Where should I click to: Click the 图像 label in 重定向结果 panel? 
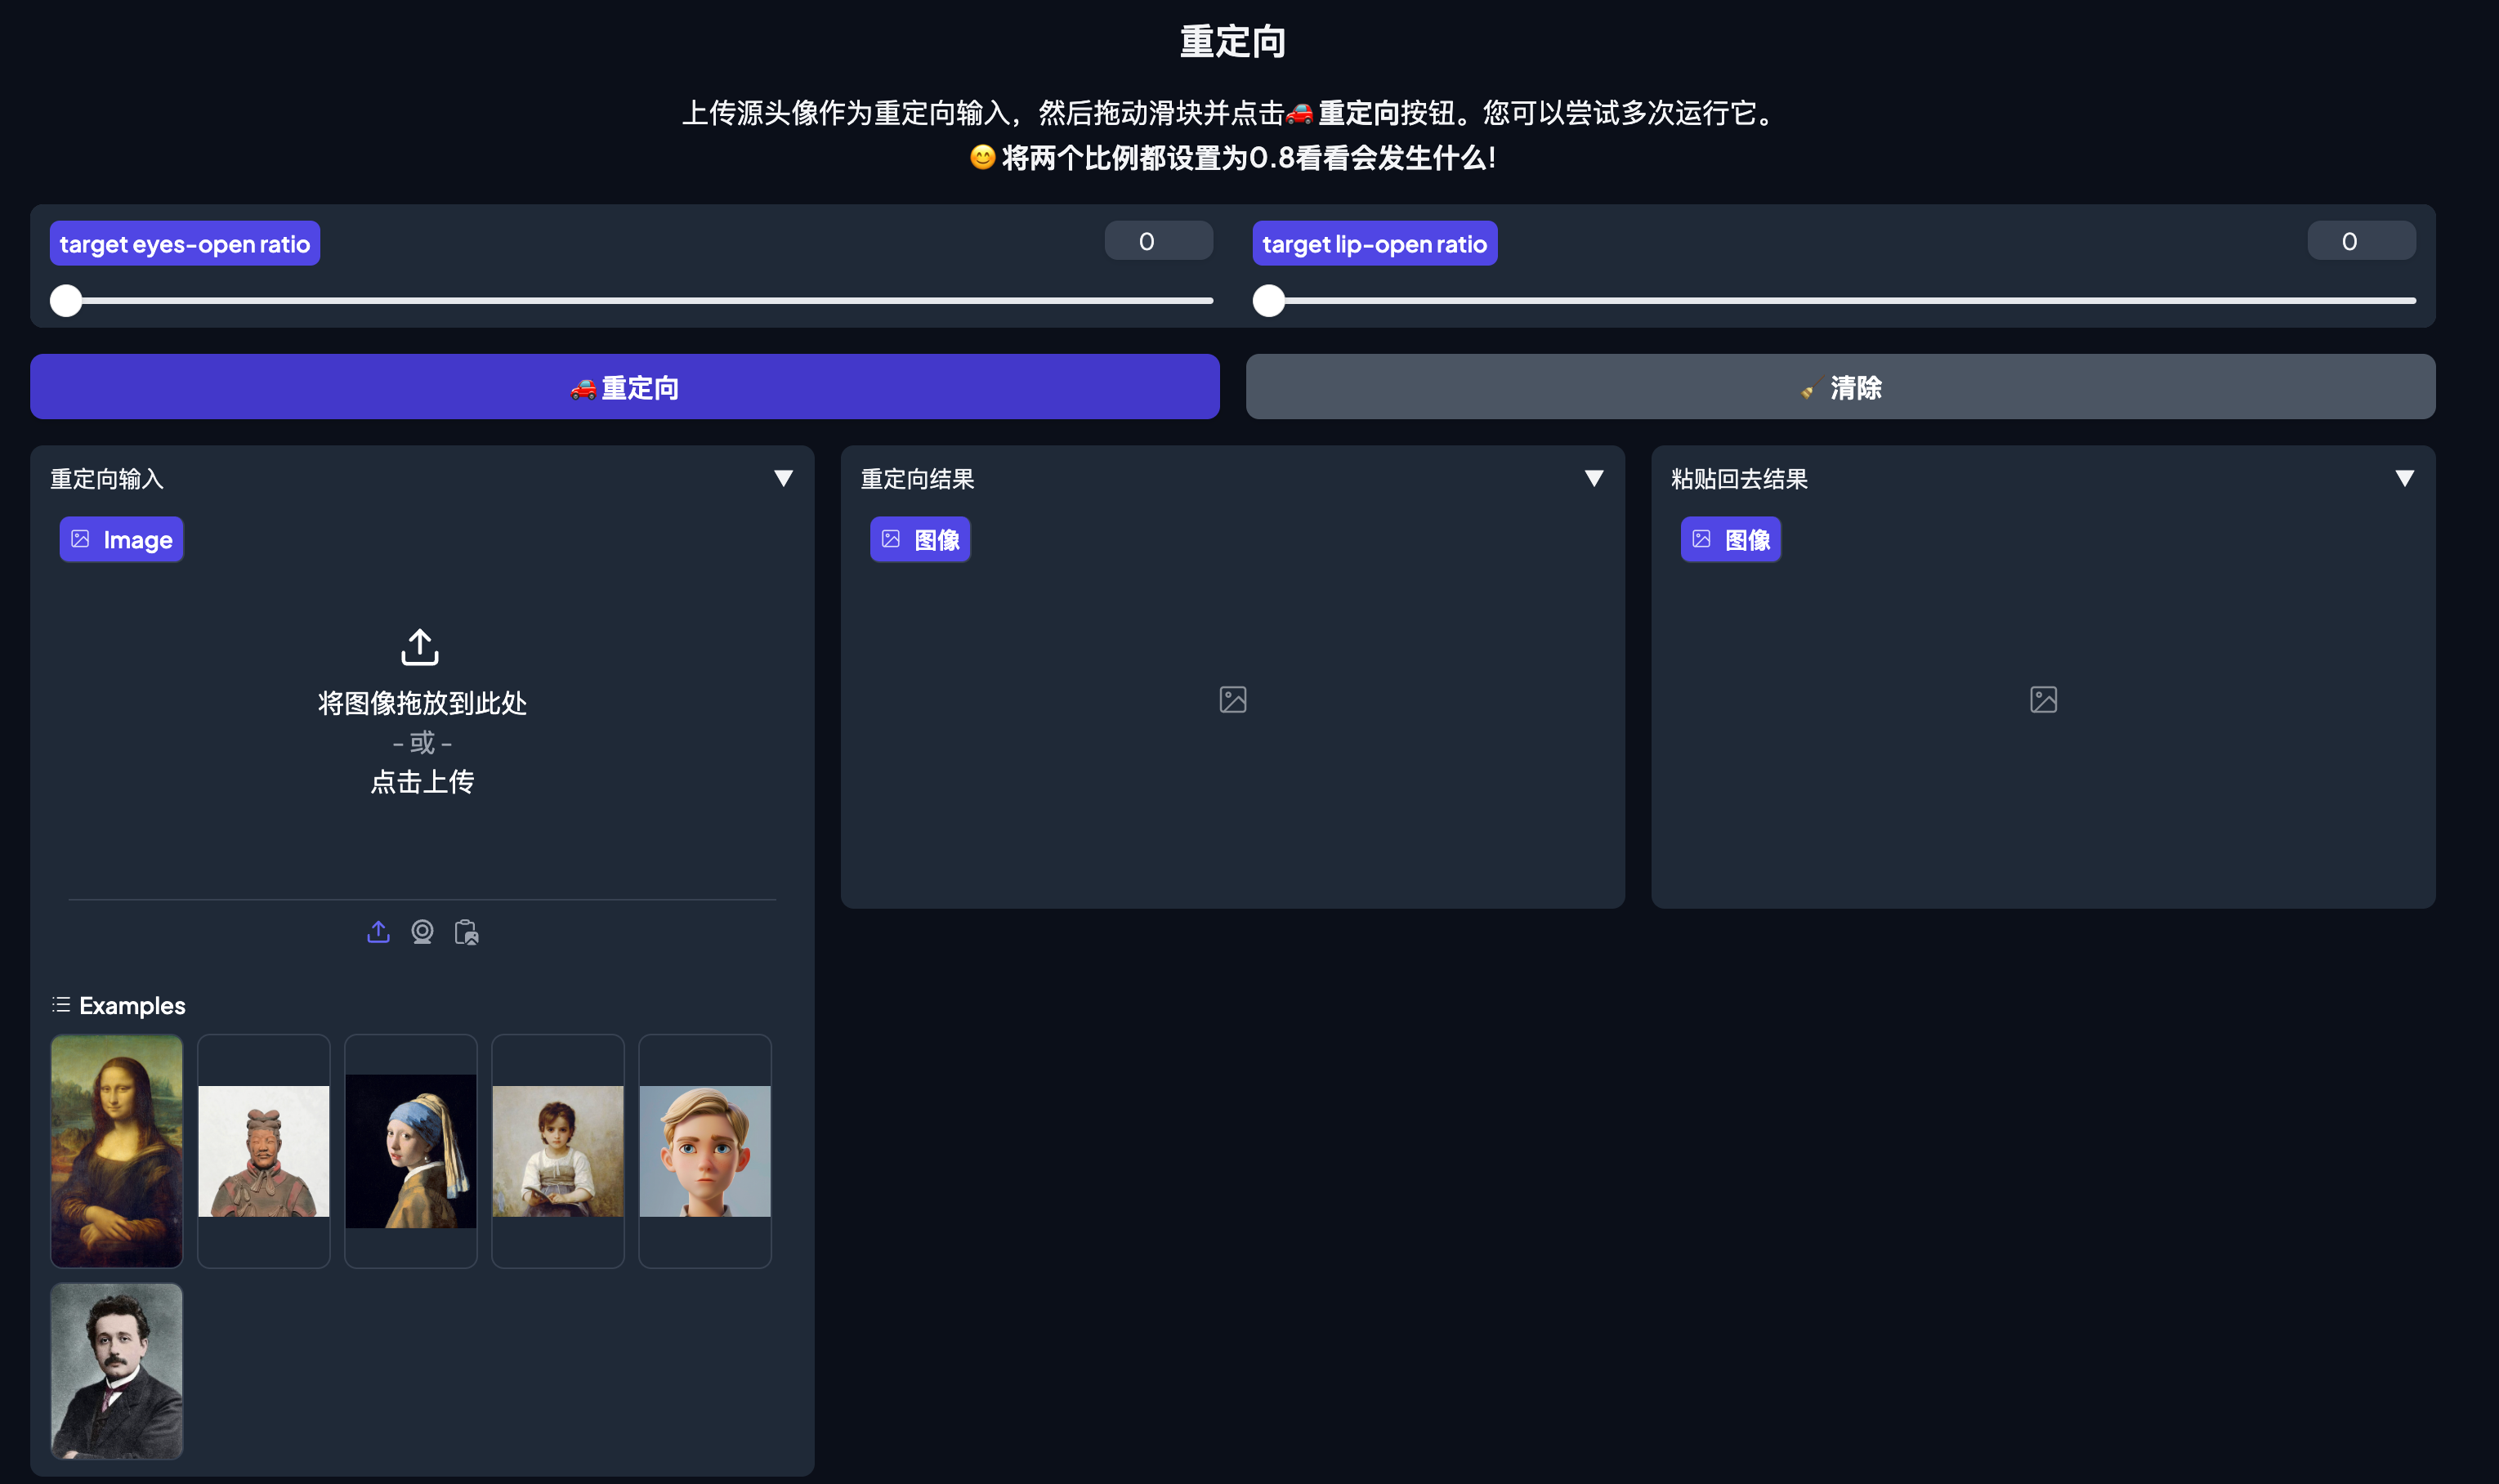(920, 540)
